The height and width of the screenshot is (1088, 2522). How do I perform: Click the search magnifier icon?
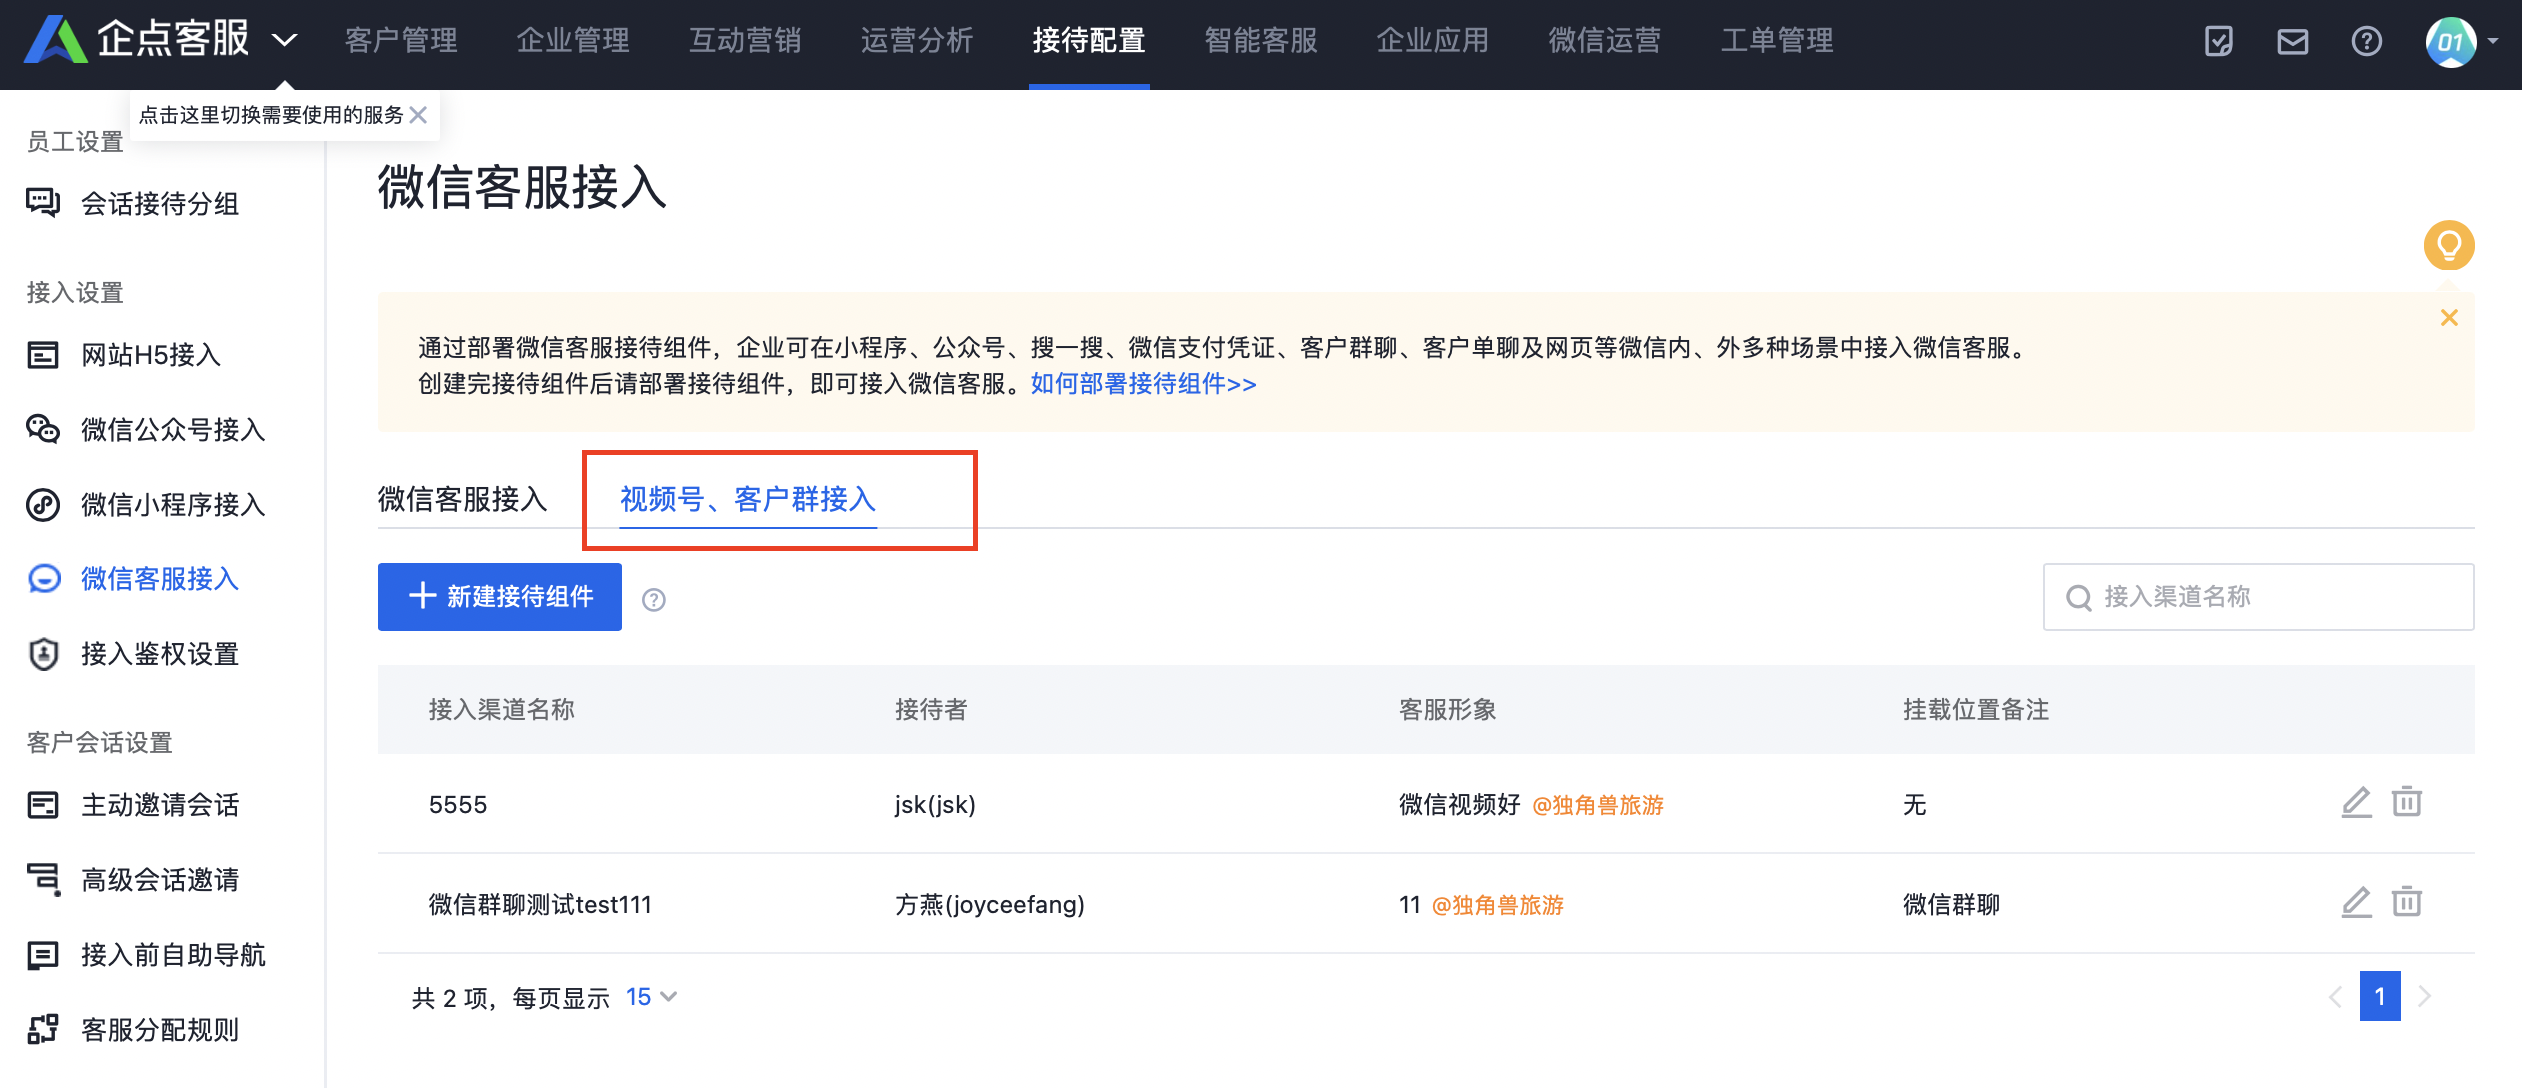click(2078, 598)
